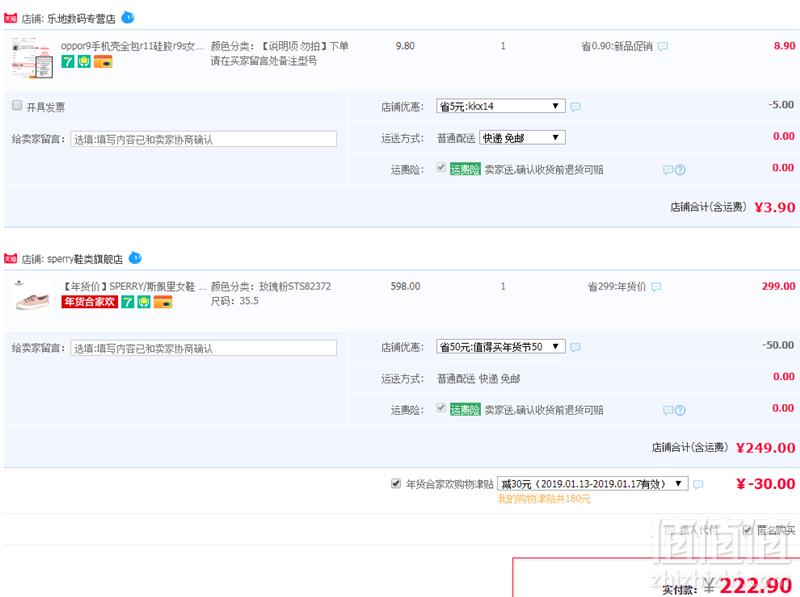Click 9.80 unit price of phone case
This screenshot has width=800, height=597.
pos(405,46)
